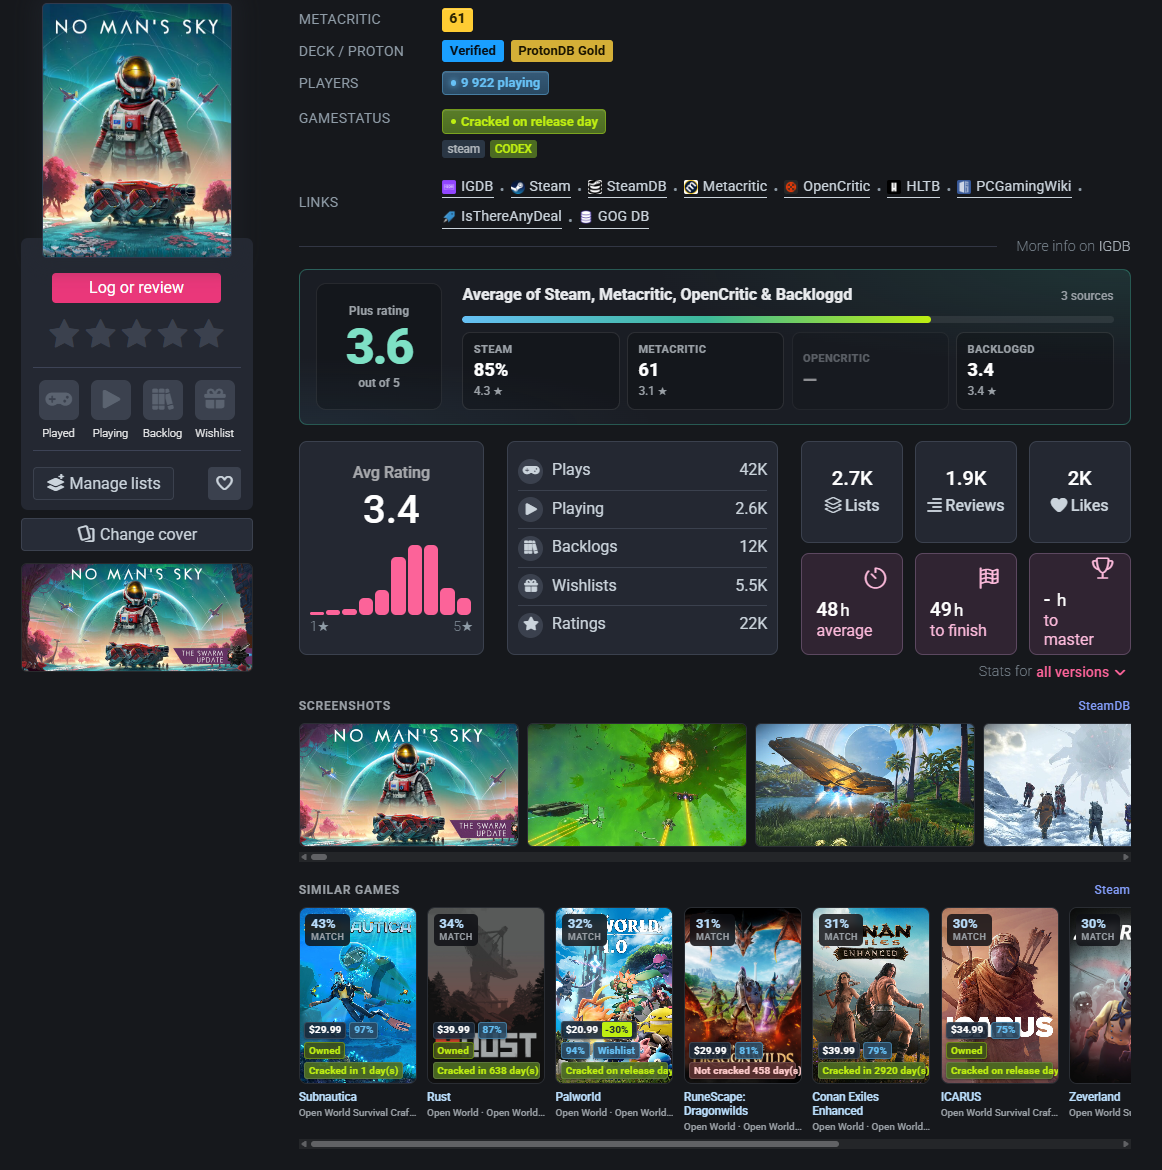Image resolution: width=1162 pixels, height=1170 pixels.
Task: Open the first No Man's Sky screenshot
Action: point(409,785)
